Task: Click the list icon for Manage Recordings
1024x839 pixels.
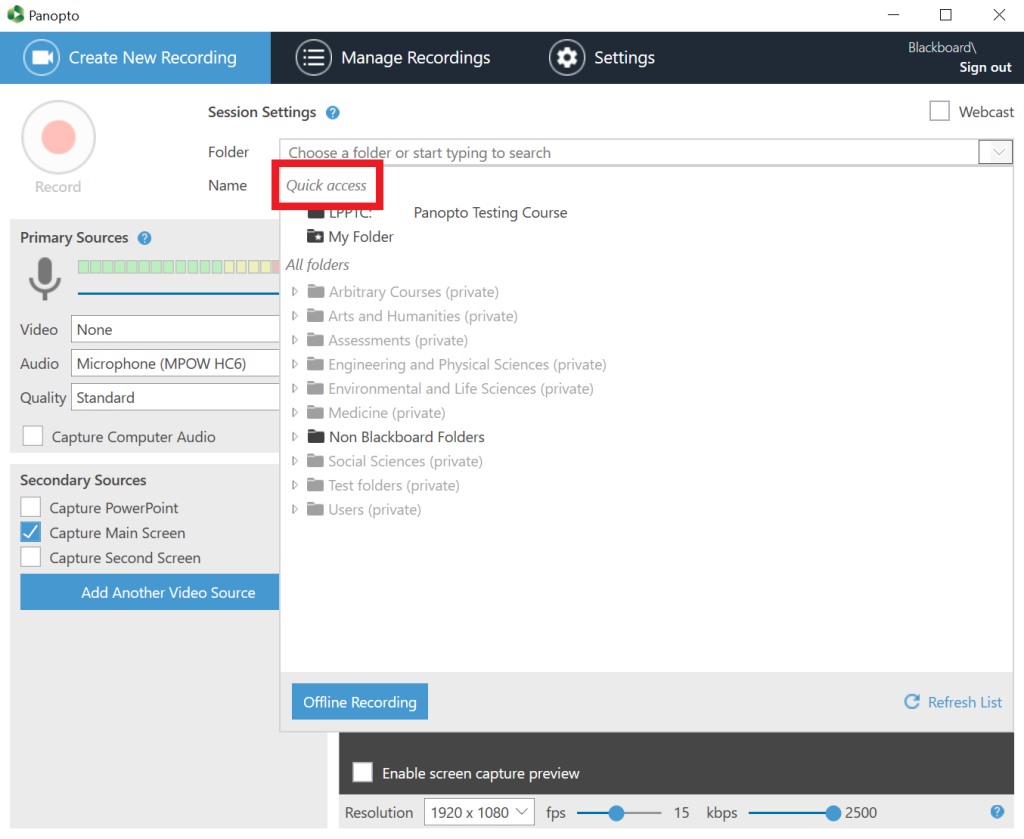Action: [x=313, y=57]
